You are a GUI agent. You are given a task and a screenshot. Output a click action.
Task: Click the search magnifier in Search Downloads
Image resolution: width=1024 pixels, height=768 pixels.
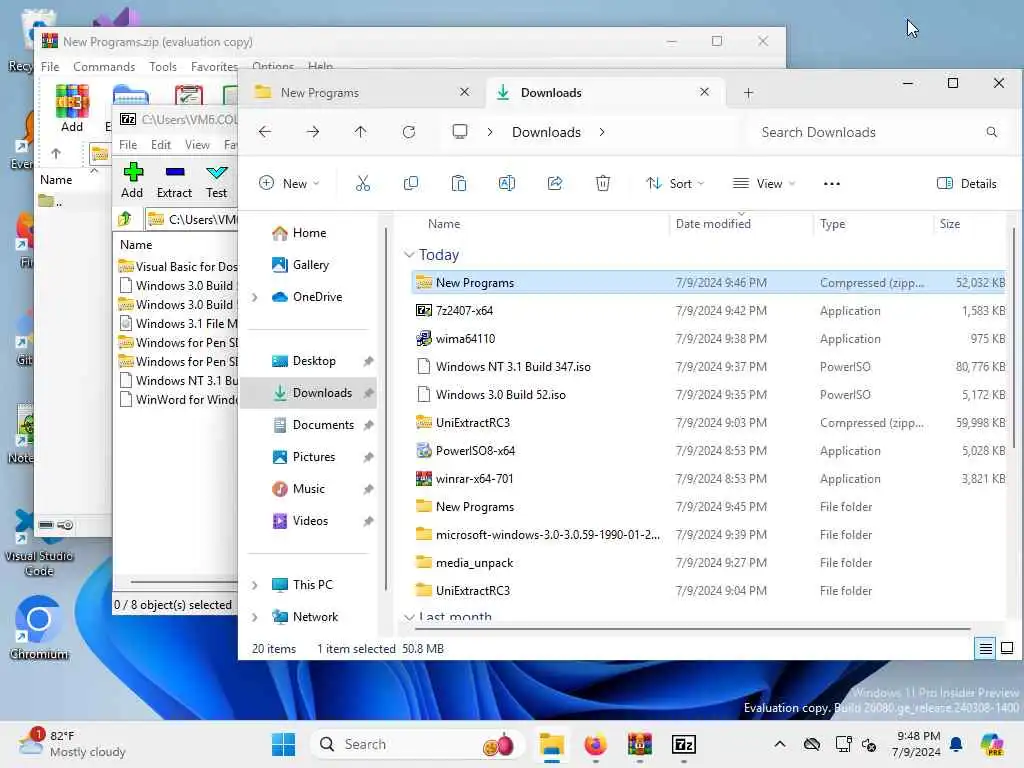click(991, 132)
